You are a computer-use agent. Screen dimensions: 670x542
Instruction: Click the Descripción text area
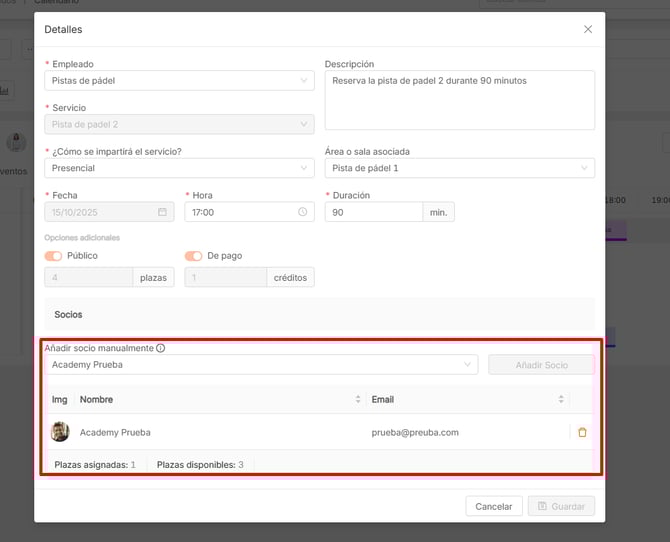(460, 100)
